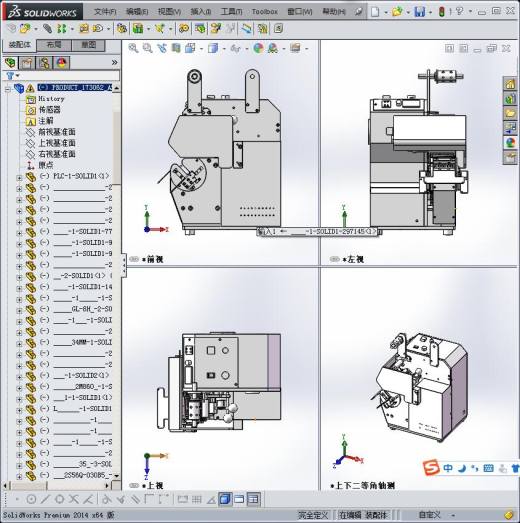Switch to the PropertyManager tab icon
The height and width of the screenshot is (523, 520).
(x=27, y=63)
